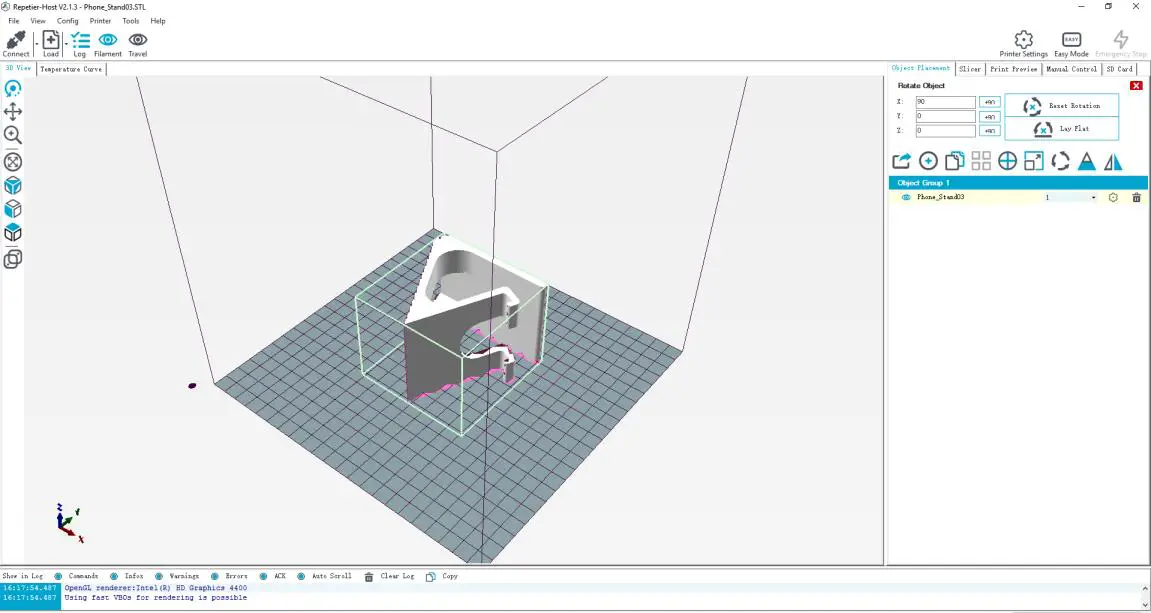Select the Rotate view tool
The width and height of the screenshot is (1151, 613).
(x=13, y=88)
